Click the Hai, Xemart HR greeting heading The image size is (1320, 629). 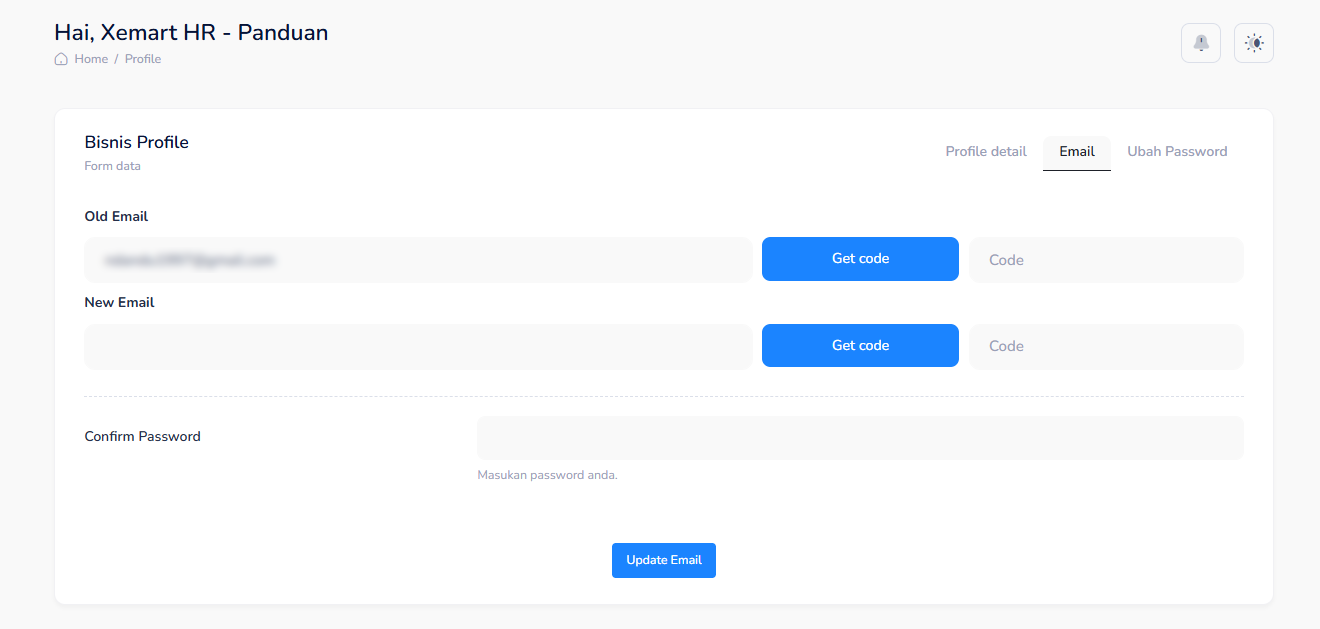point(191,32)
